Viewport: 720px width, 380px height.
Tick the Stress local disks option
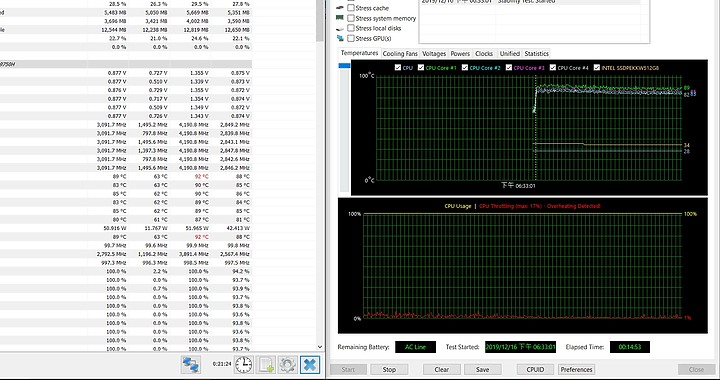(x=351, y=28)
